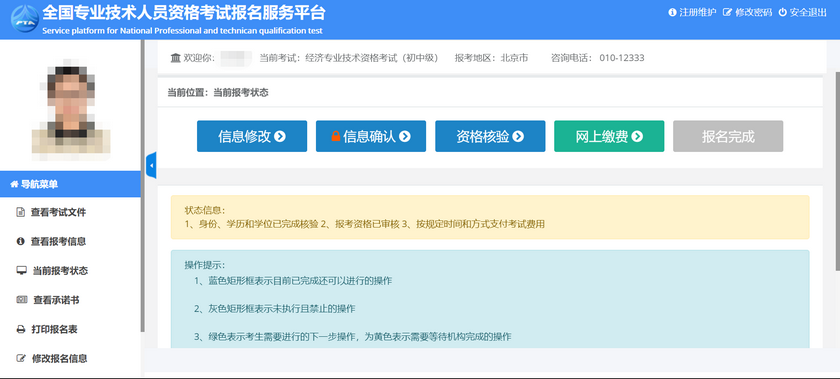Click the info icon beside 查看报考信息
Viewport: 840px width, 379px height.
click(21, 241)
